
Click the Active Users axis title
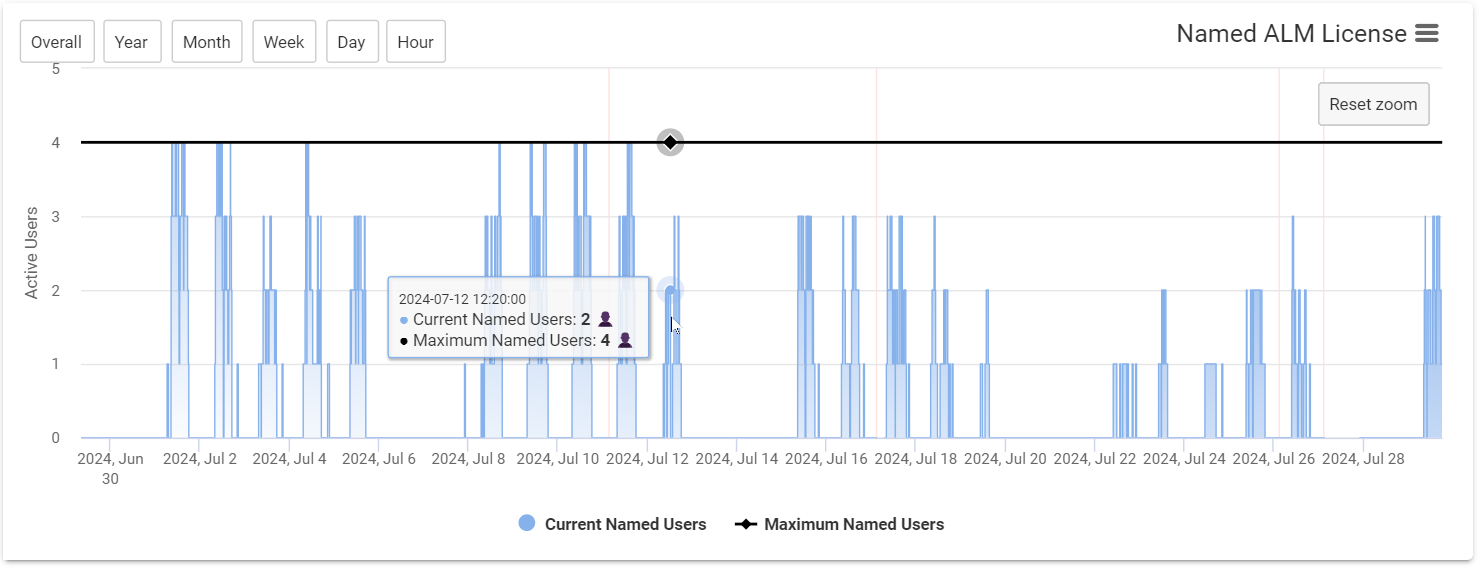tap(32, 253)
